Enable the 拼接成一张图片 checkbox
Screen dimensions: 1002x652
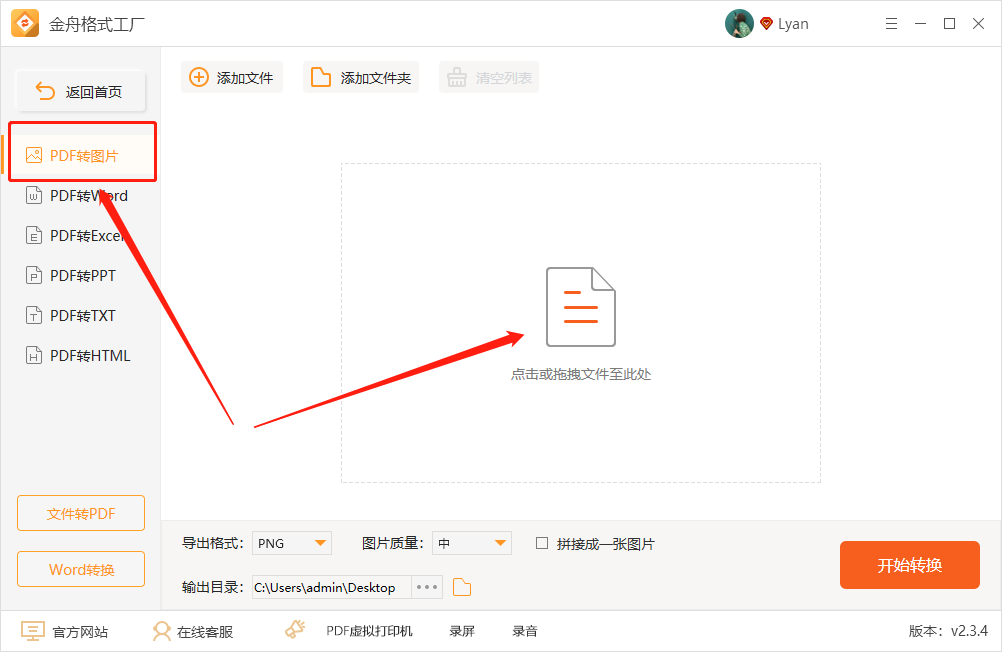(542, 543)
